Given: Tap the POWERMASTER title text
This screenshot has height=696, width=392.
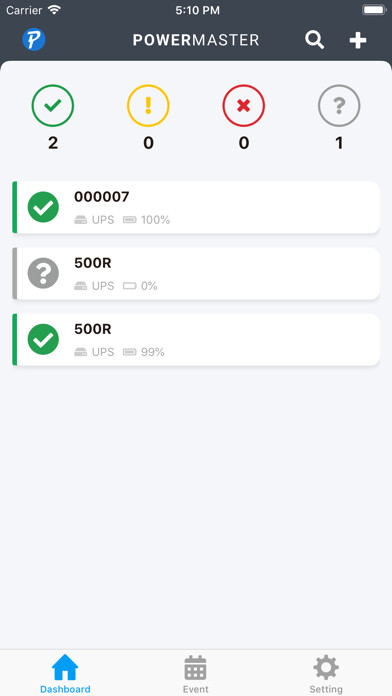Looking at the screenshot, I should 196,40.
